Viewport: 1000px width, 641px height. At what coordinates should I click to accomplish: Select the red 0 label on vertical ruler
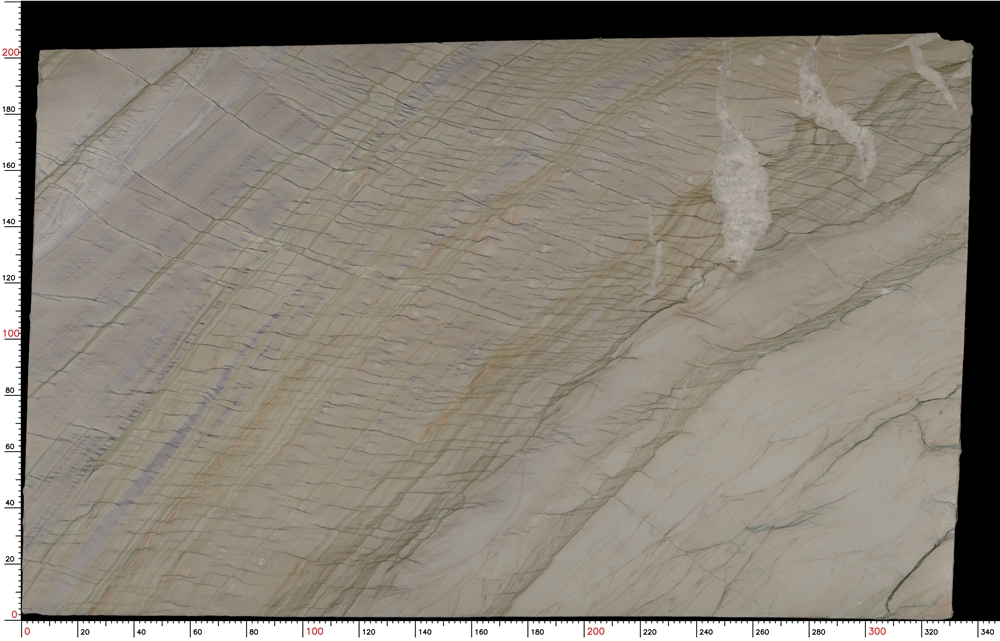16,615
